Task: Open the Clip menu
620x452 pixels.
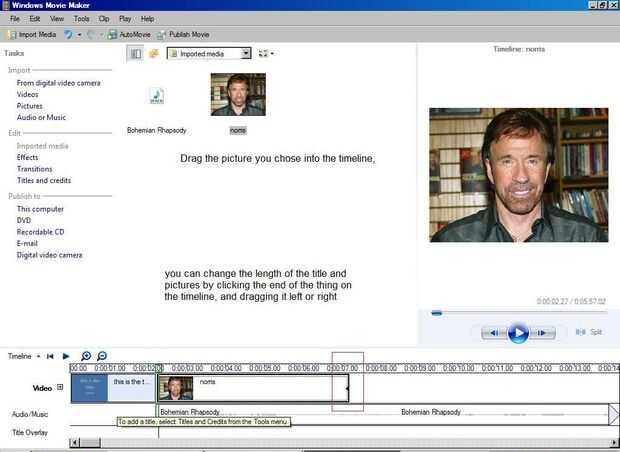Action: 104,19
